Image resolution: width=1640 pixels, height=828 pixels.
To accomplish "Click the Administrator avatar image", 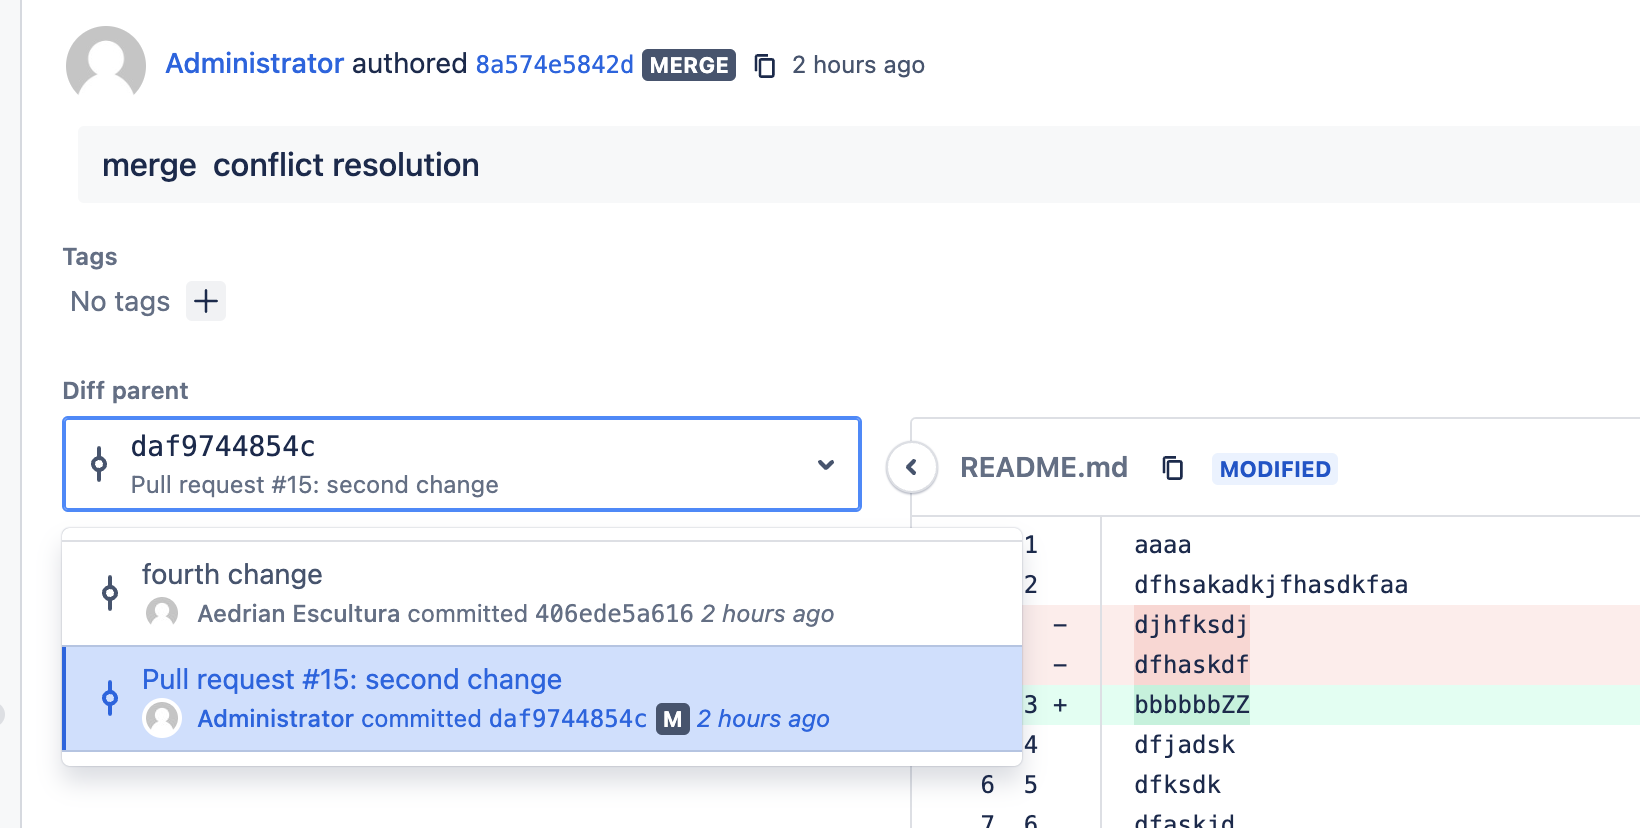I will tap(106, 64).
